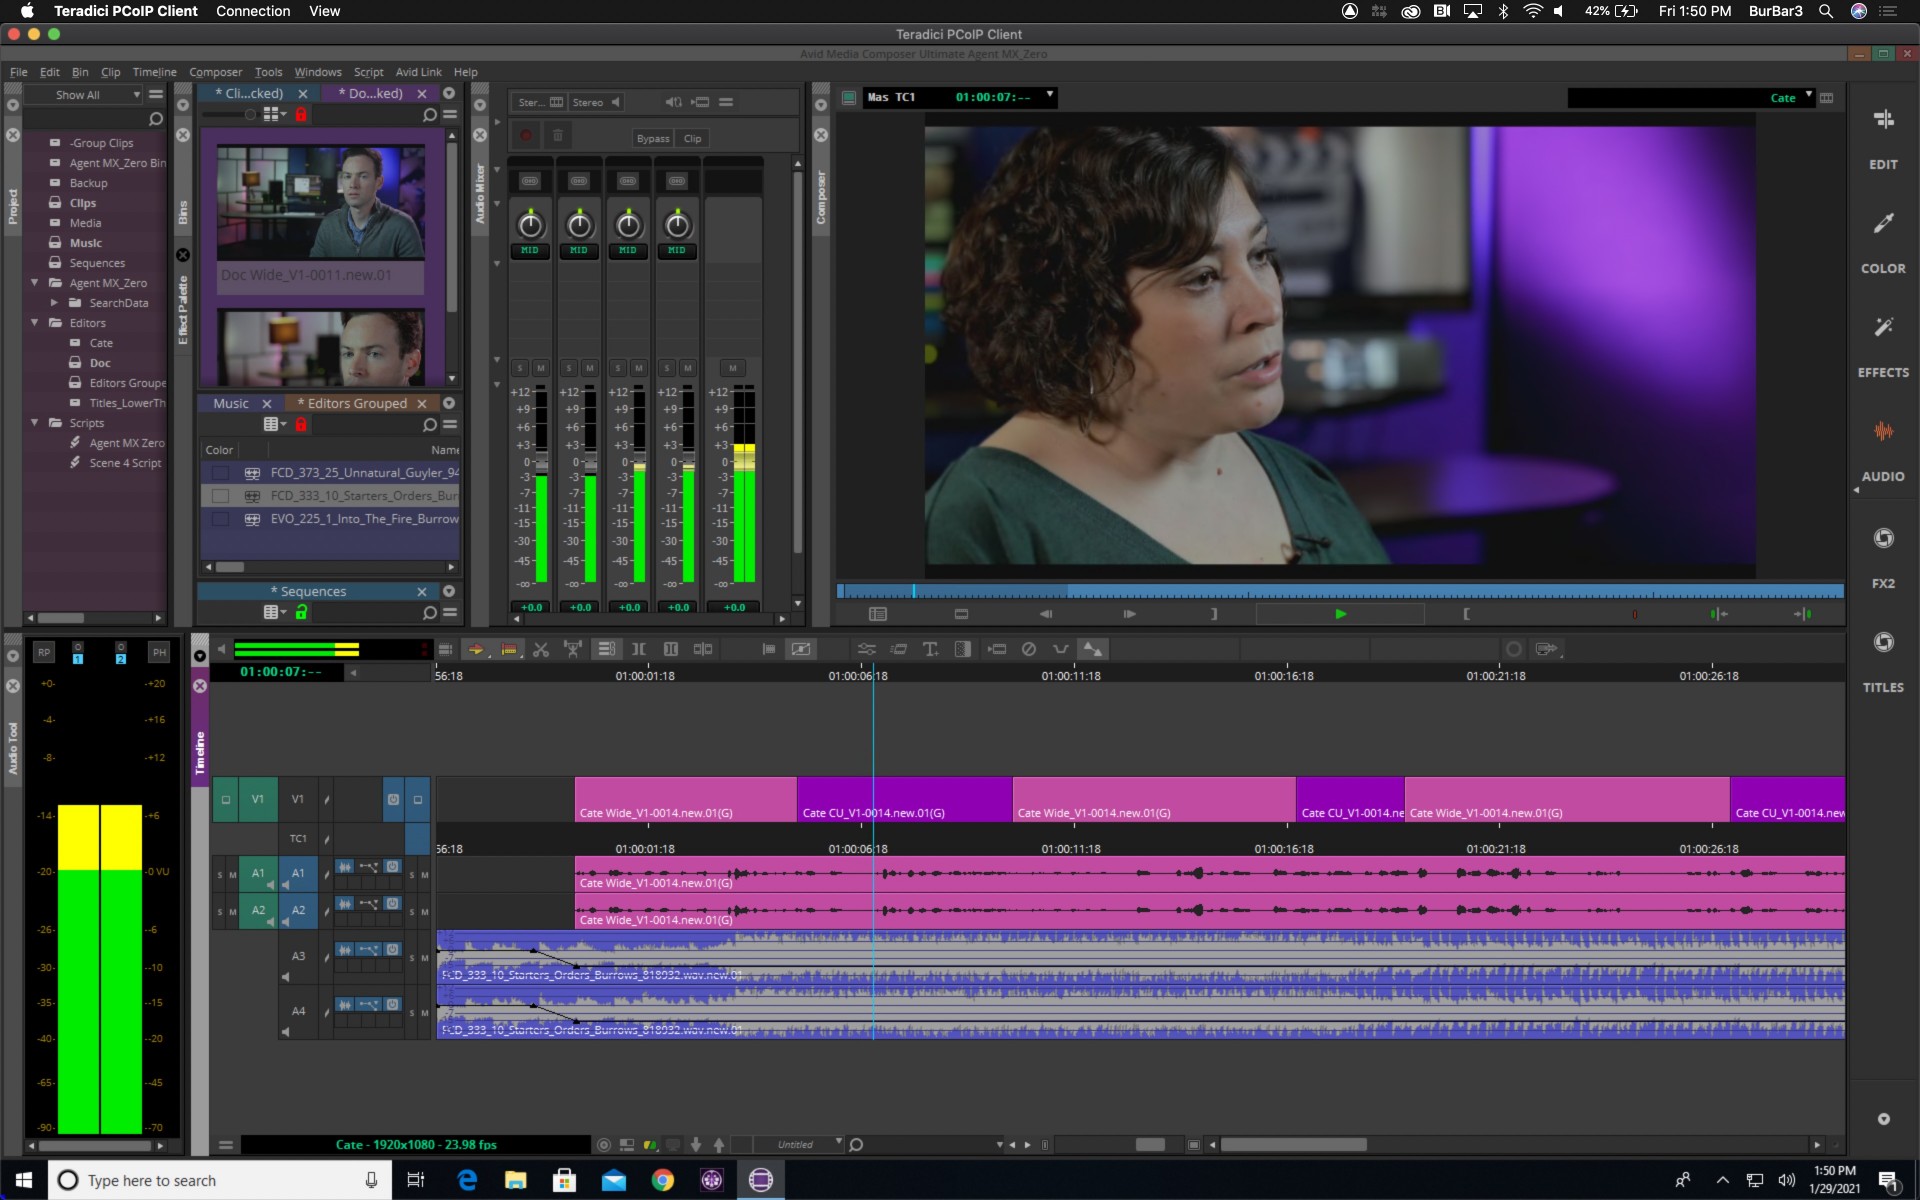Open the Show All bin filter dropdown
The image size is (1920, 1200).
point(85,94)
